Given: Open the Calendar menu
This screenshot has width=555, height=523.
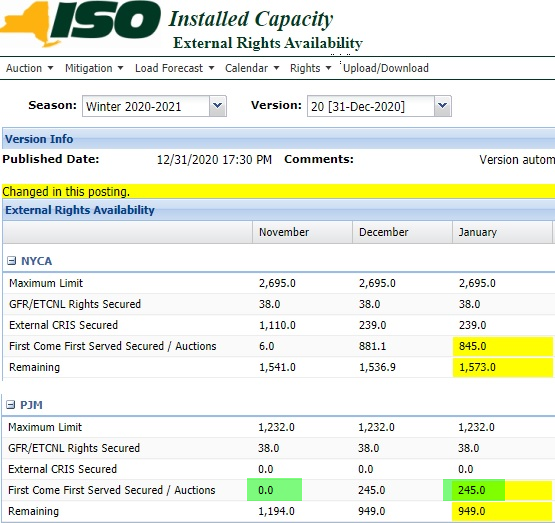Looking at the screenshot, I should (x=252, y=68).
